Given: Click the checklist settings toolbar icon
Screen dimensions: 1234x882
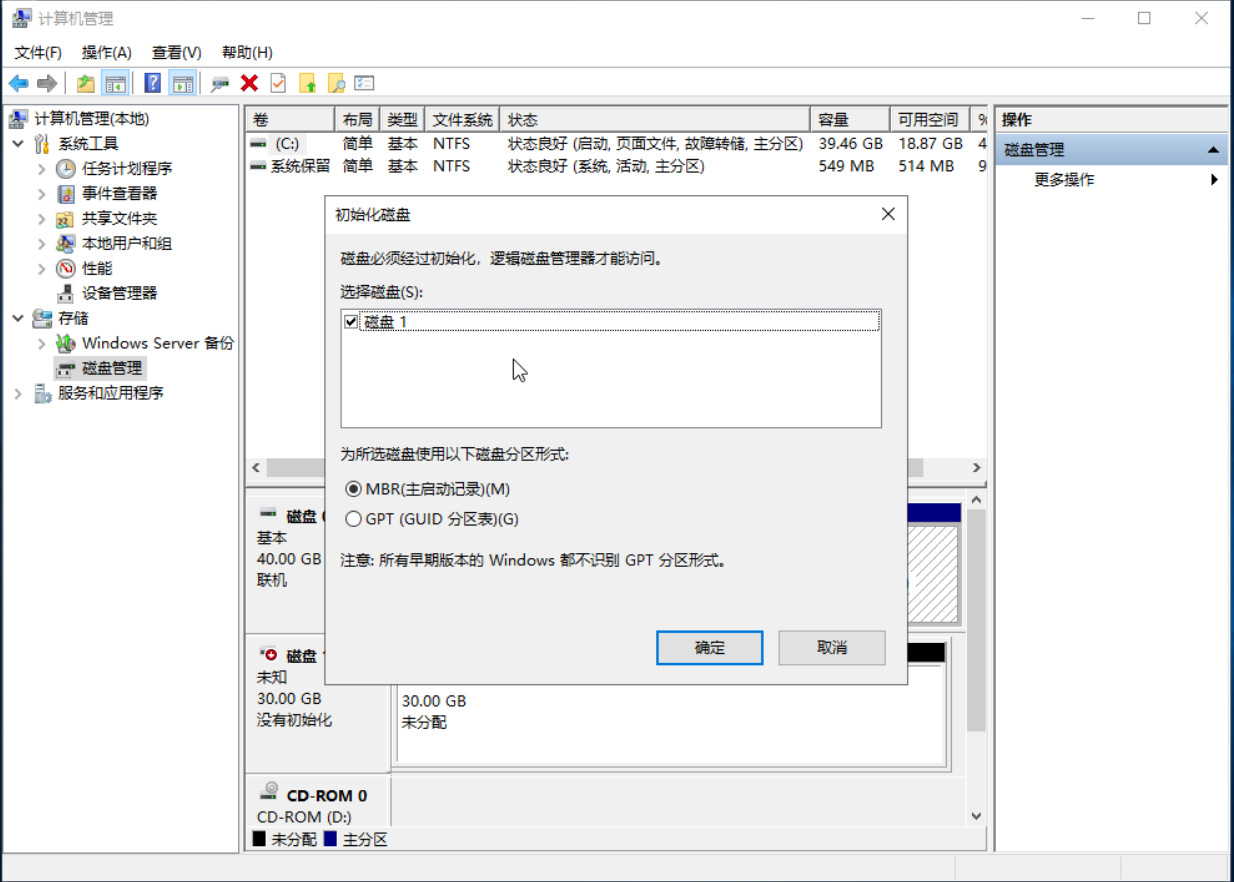Looking at the screenshot, I should [x=364, y=83].
